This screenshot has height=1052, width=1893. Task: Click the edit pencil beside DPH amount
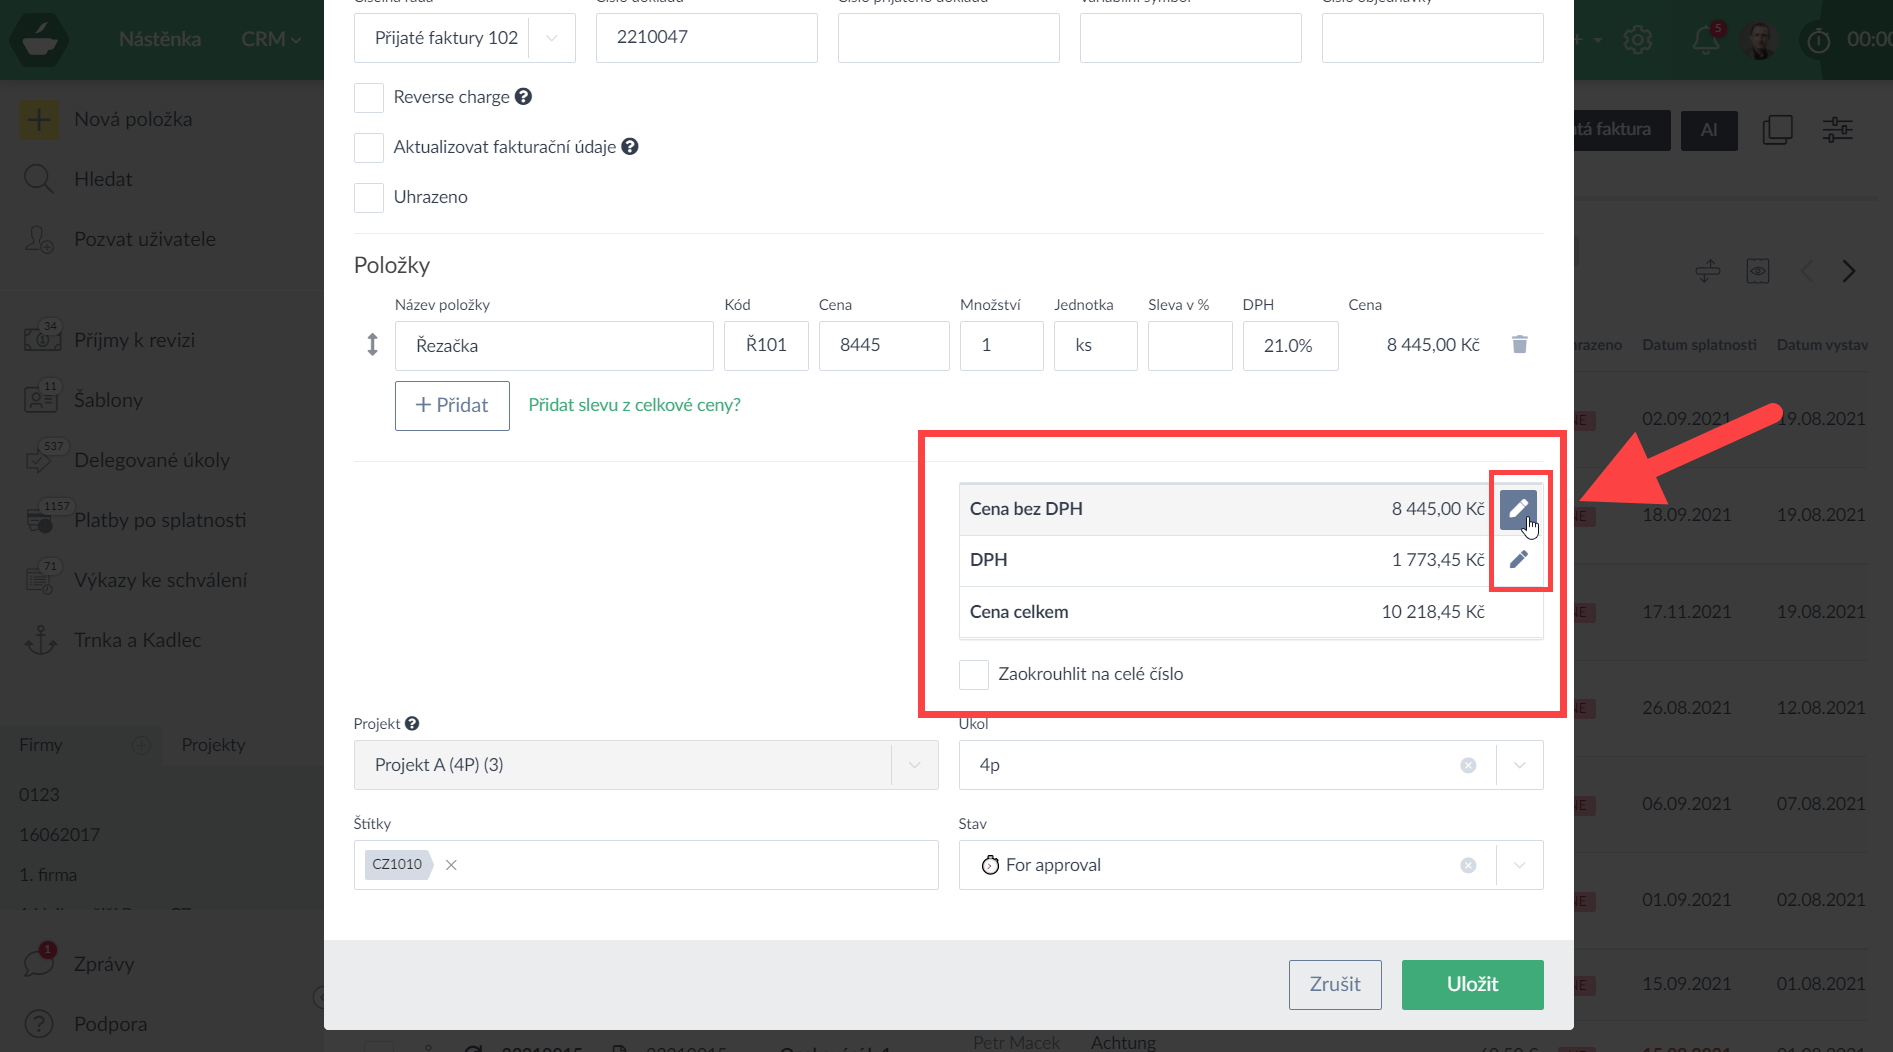(x=1518, y=560)
